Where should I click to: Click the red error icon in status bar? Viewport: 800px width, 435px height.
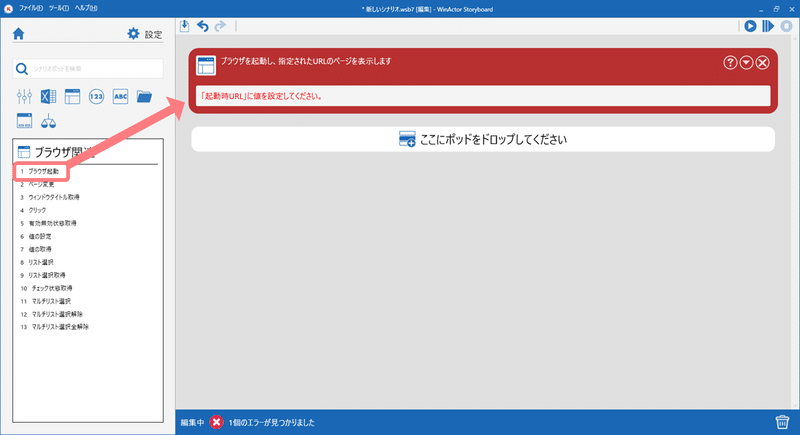coord(216,422)
